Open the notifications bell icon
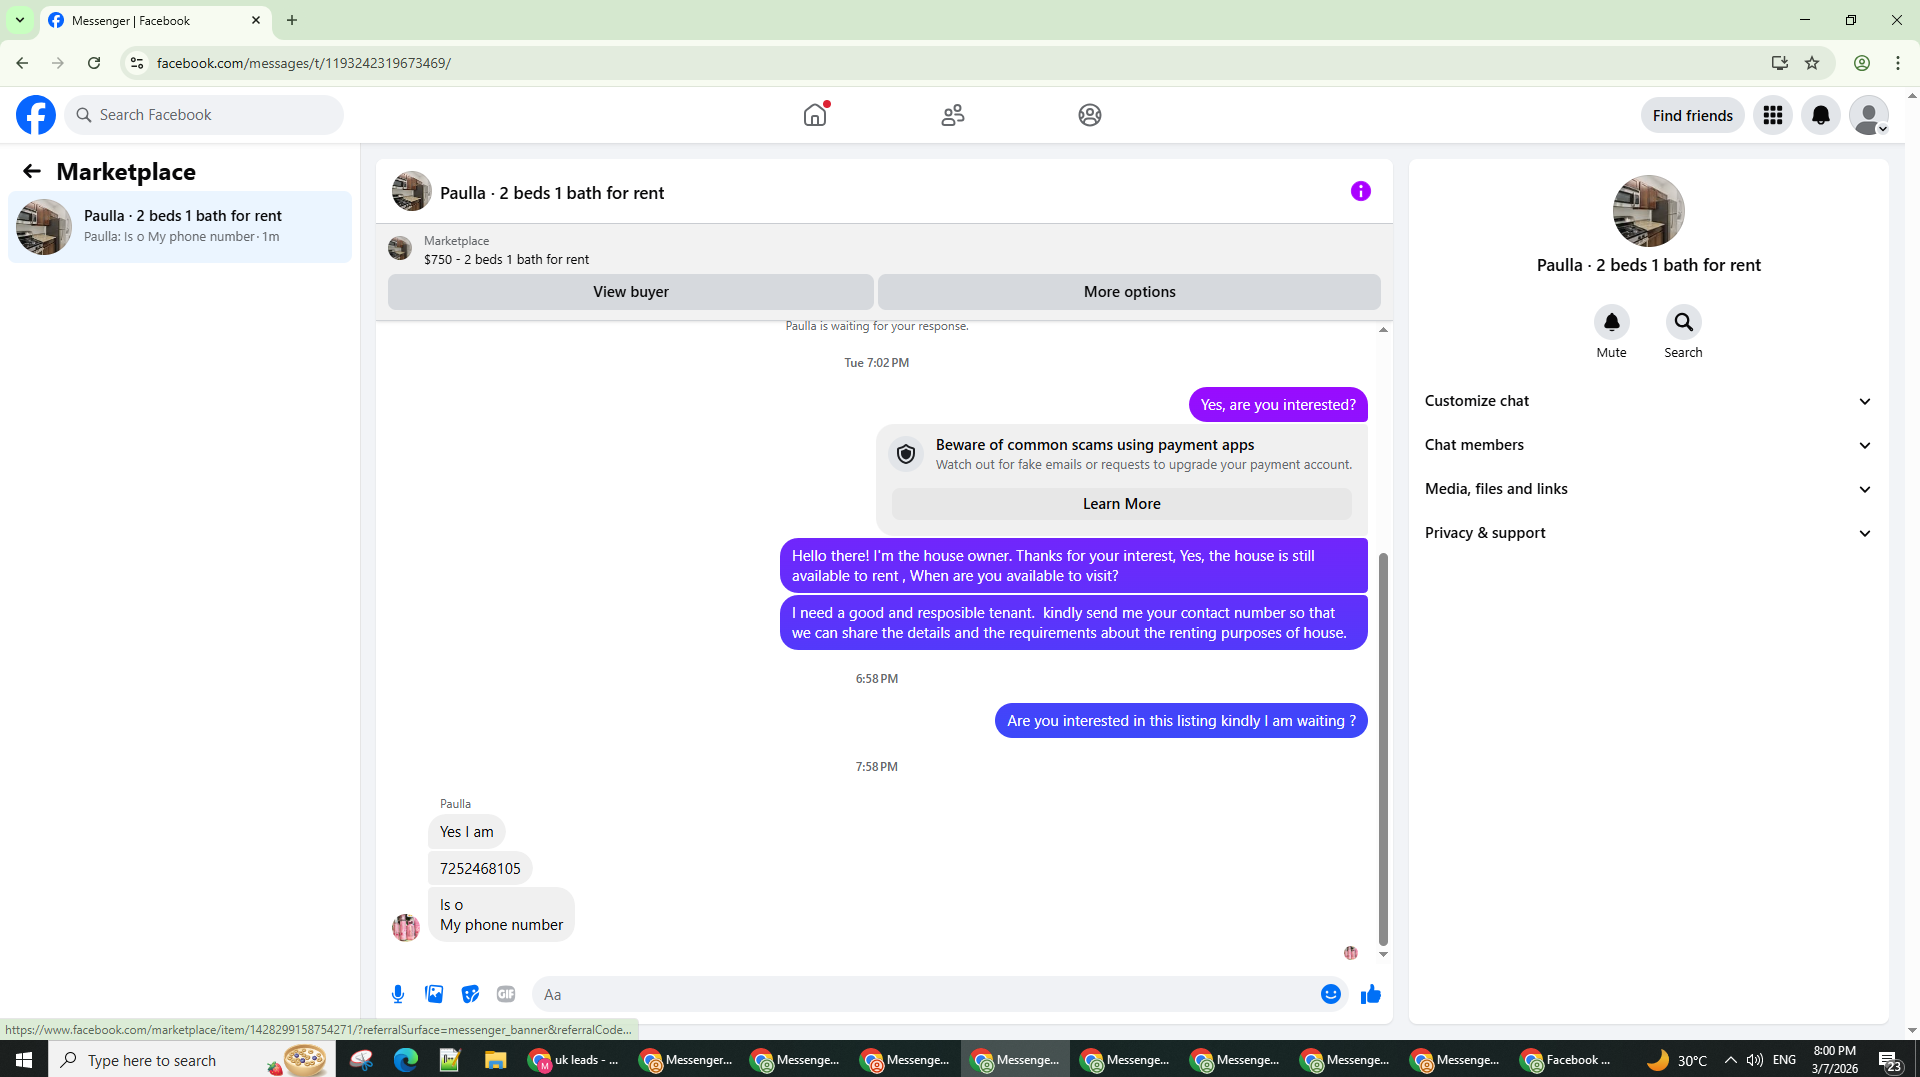The image size is (1920, 1077). [x=1821, y=115]
